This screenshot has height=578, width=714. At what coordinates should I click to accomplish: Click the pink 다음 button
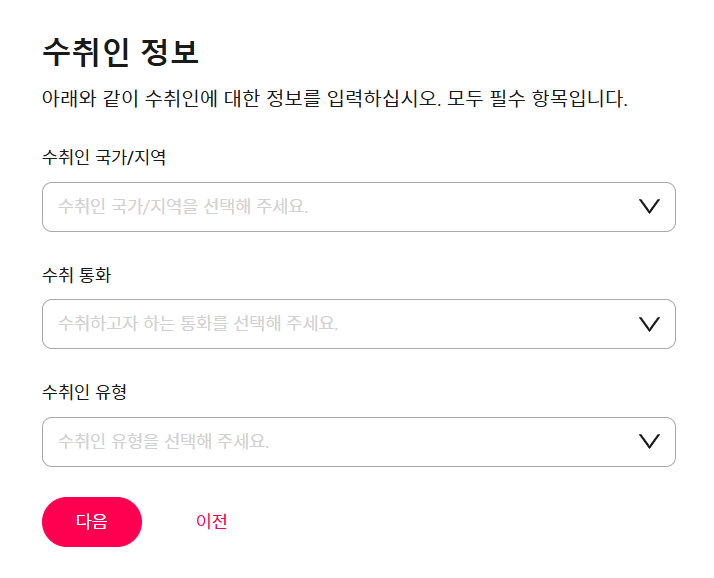point(92,522)
